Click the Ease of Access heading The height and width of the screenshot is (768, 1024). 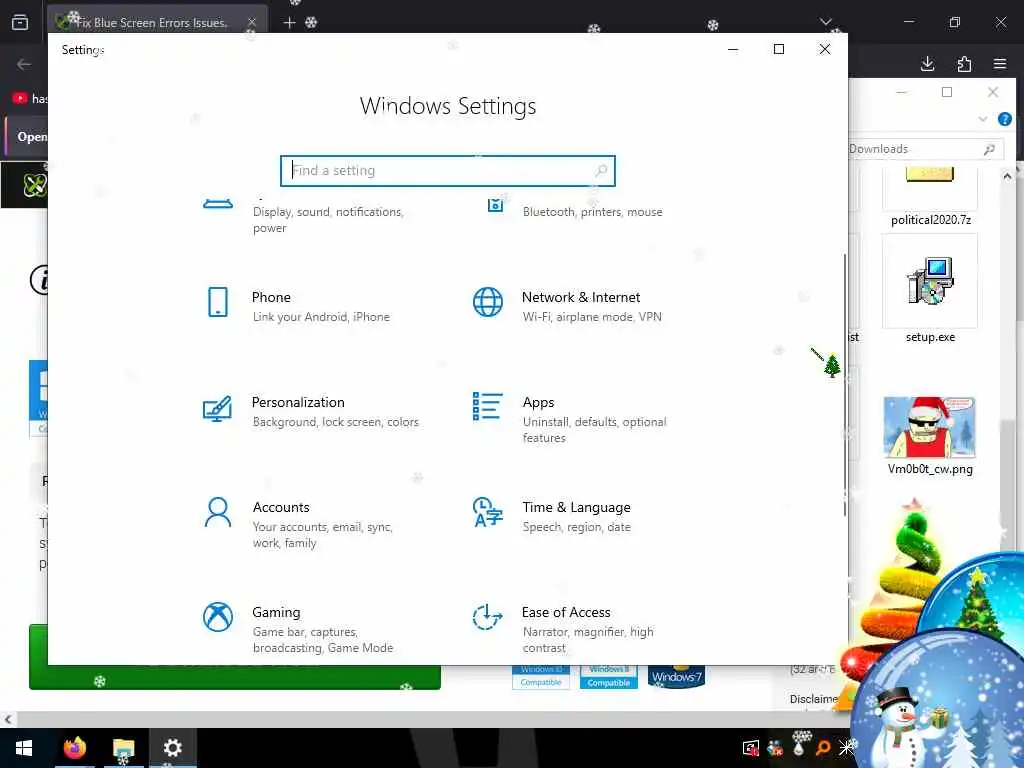tap(566, 613)
